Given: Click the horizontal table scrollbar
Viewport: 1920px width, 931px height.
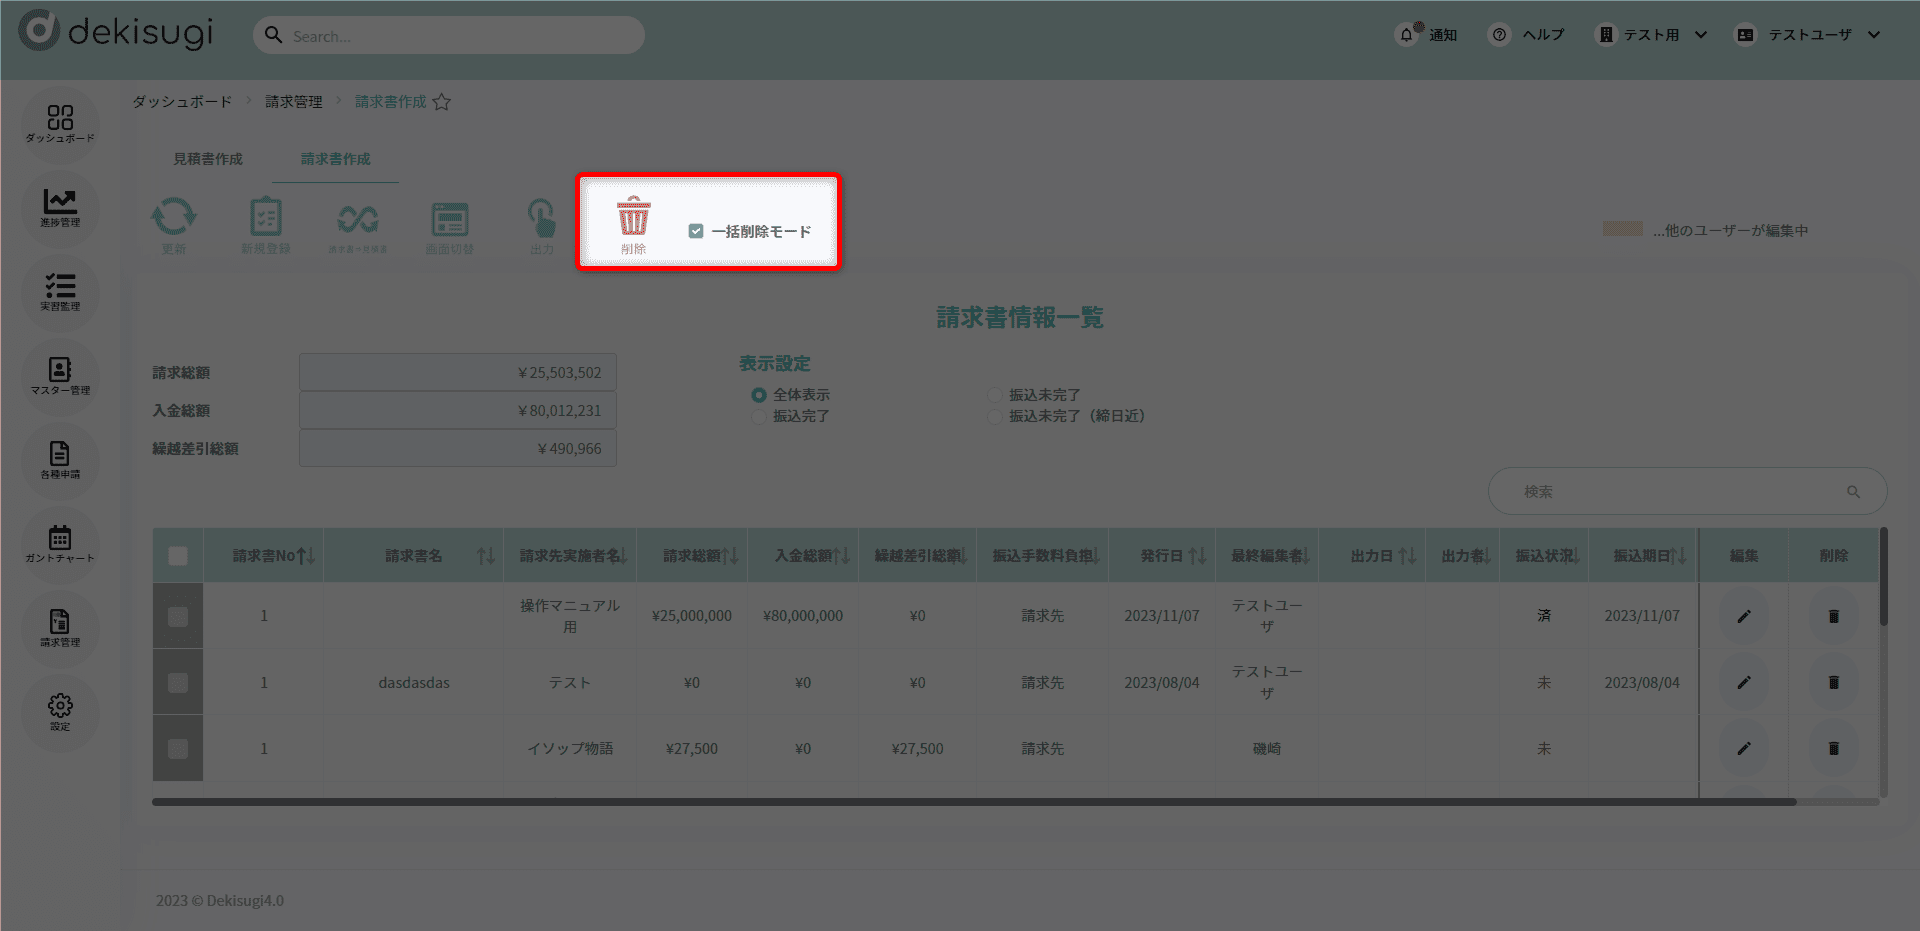Looking at the screenshot, I should coord(974,802).
